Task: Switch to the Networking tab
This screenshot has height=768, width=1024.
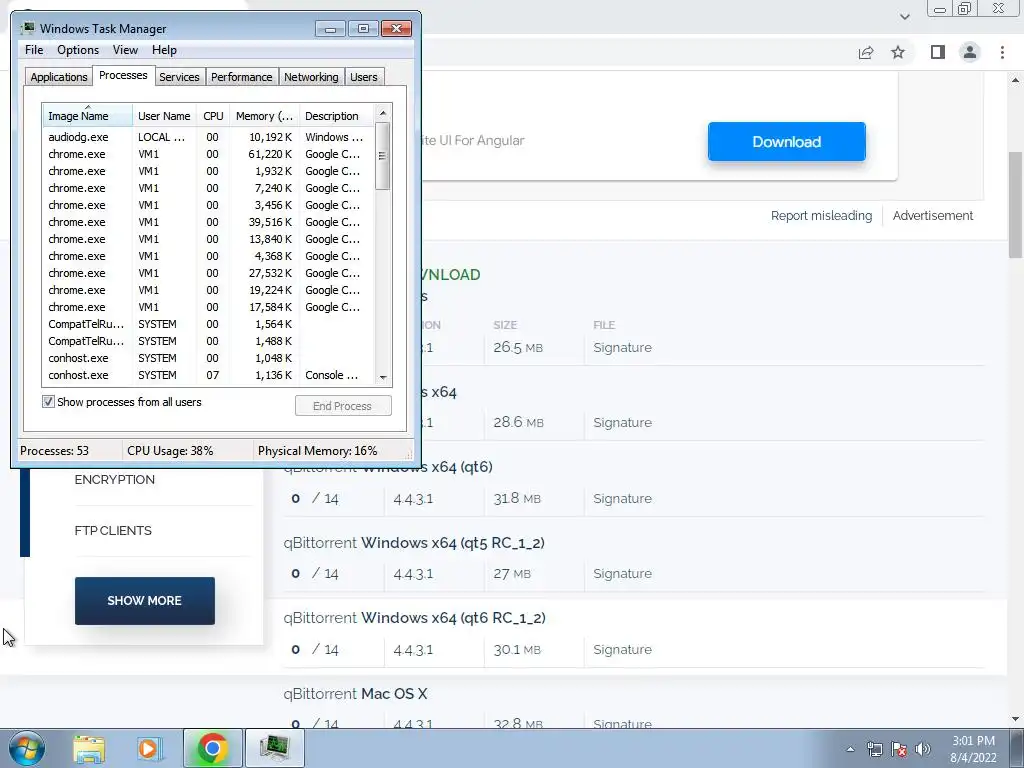Action: click(311, 77)
